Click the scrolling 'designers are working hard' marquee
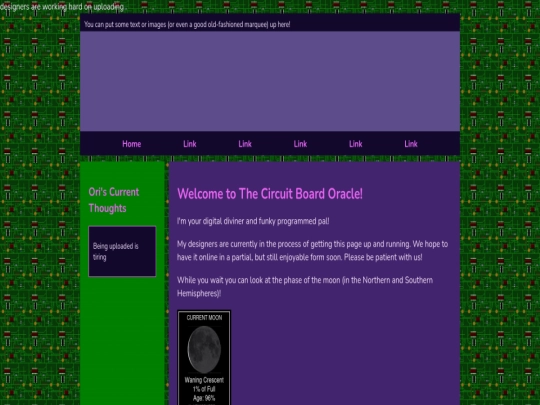This screenshot has height=405, width=540. click(62, 7)
